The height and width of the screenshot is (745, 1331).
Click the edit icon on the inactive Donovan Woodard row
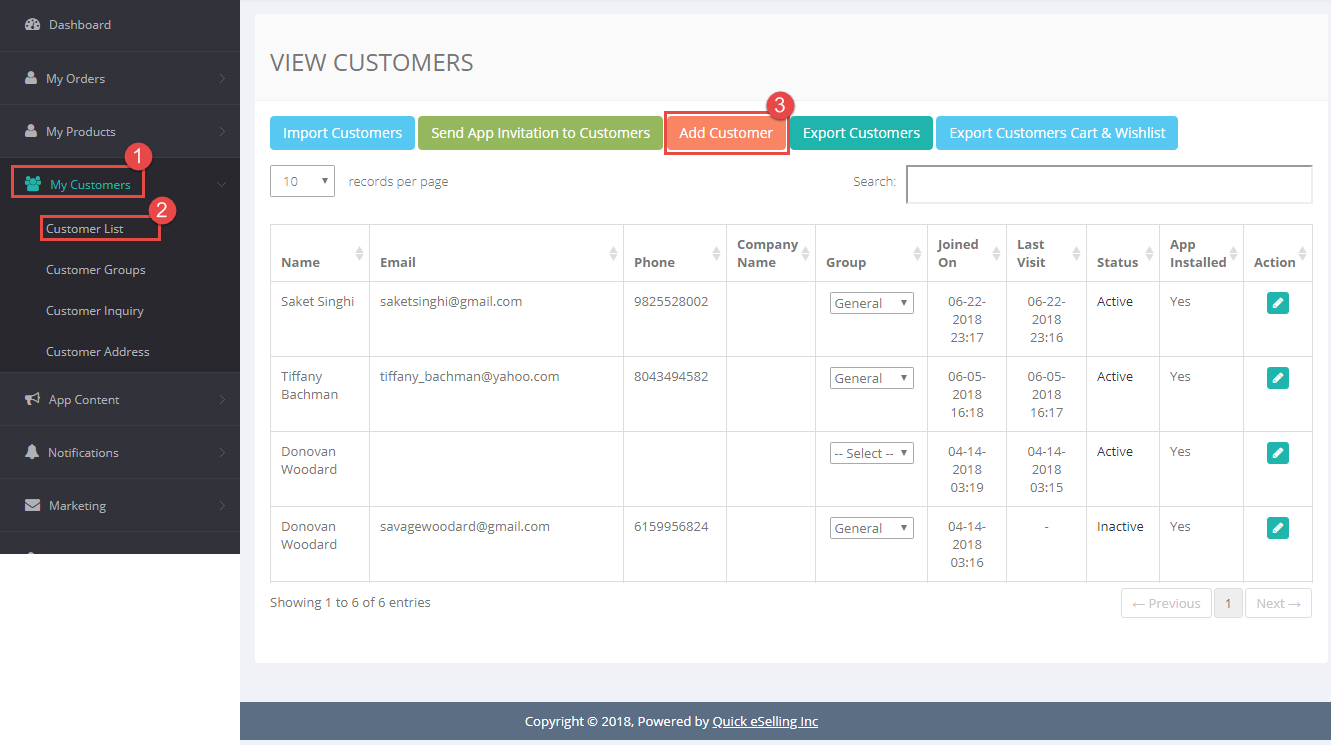click(x=1277, y=527)
